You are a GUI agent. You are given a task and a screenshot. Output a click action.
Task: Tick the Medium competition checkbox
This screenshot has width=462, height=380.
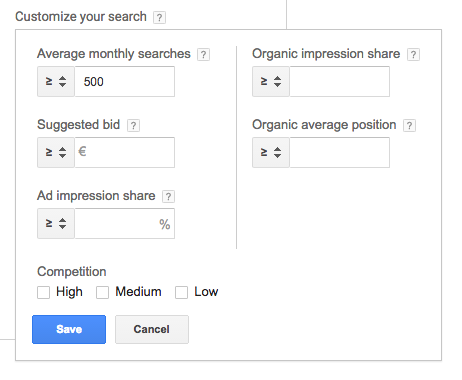coord(102,292)
